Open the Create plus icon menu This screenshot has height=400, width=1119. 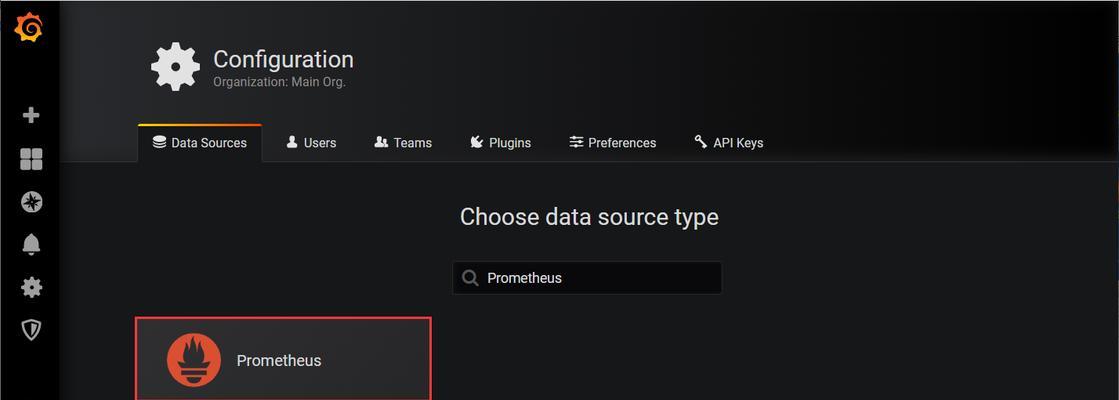click(31, 115)
